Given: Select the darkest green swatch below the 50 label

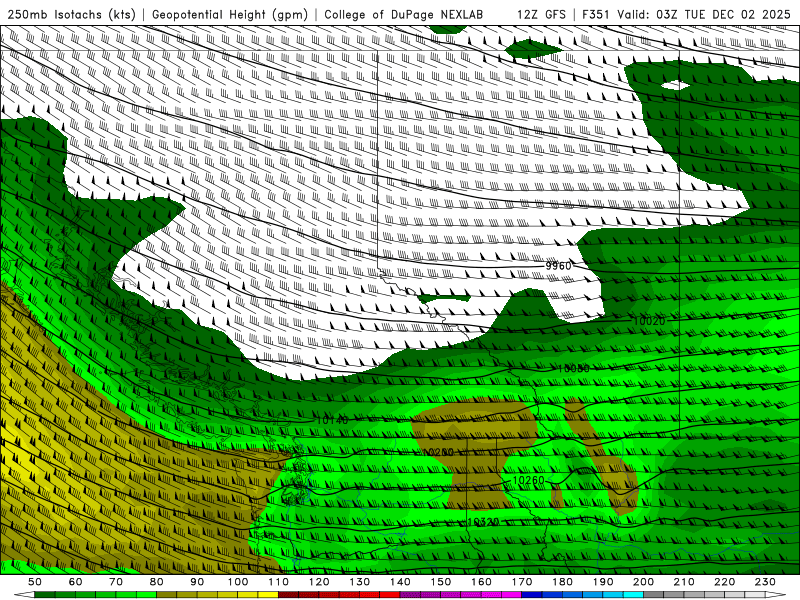Looking at the screenshot, I should [x=44, y=594].
